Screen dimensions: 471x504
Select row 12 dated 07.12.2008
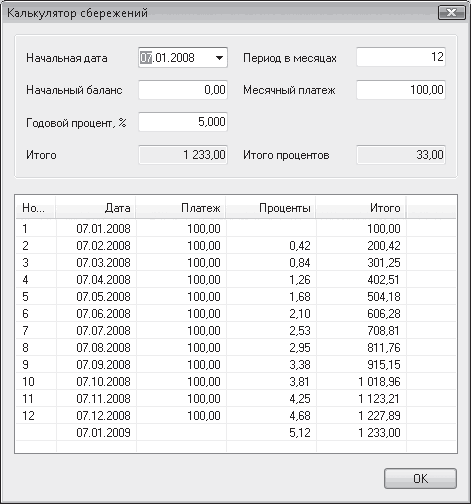tap(236, 416)
